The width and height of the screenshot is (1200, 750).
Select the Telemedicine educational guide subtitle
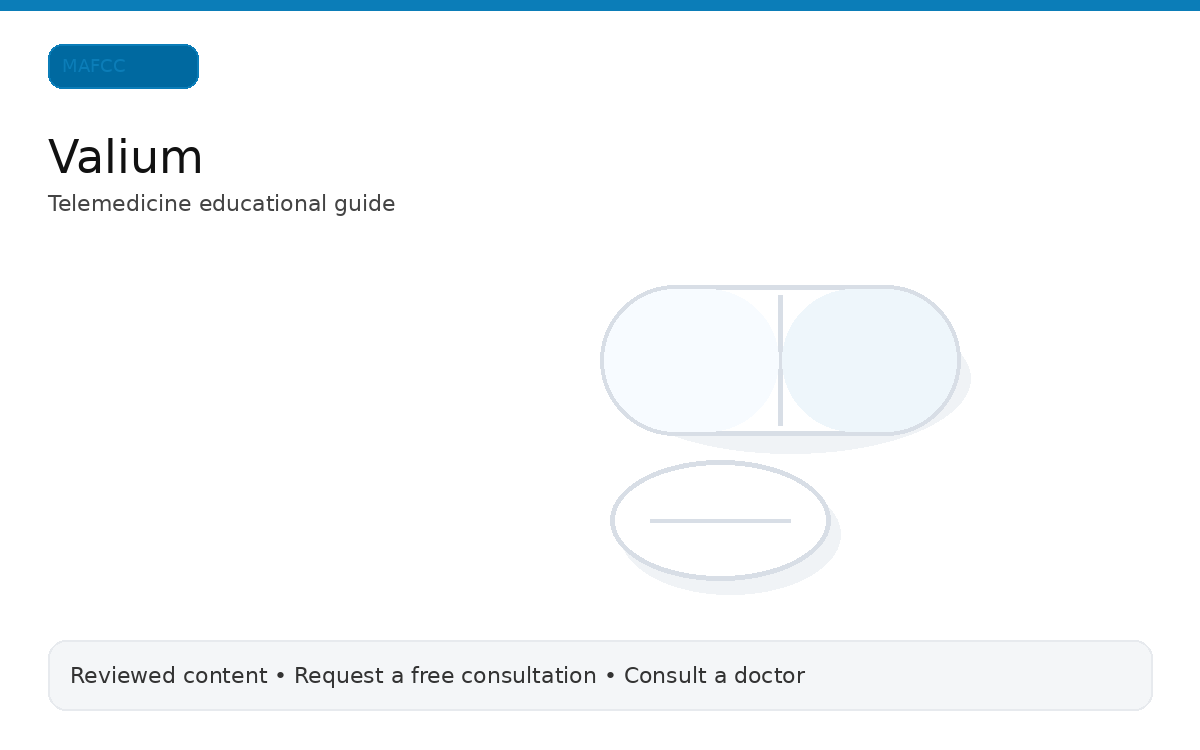point(221,203)
